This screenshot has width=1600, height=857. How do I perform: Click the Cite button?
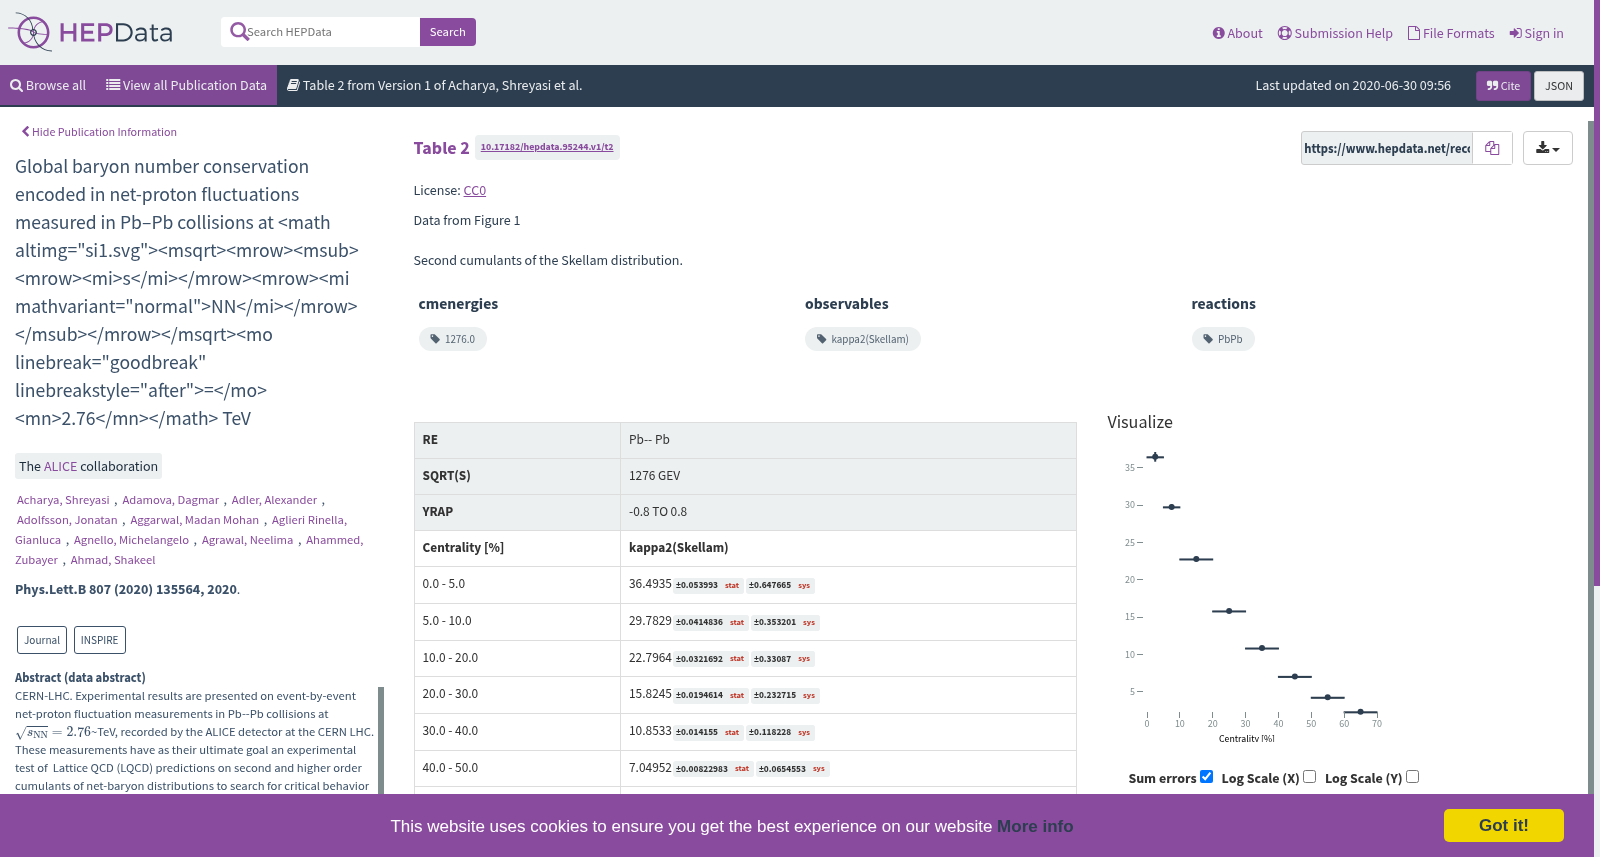pos(1503,86)
